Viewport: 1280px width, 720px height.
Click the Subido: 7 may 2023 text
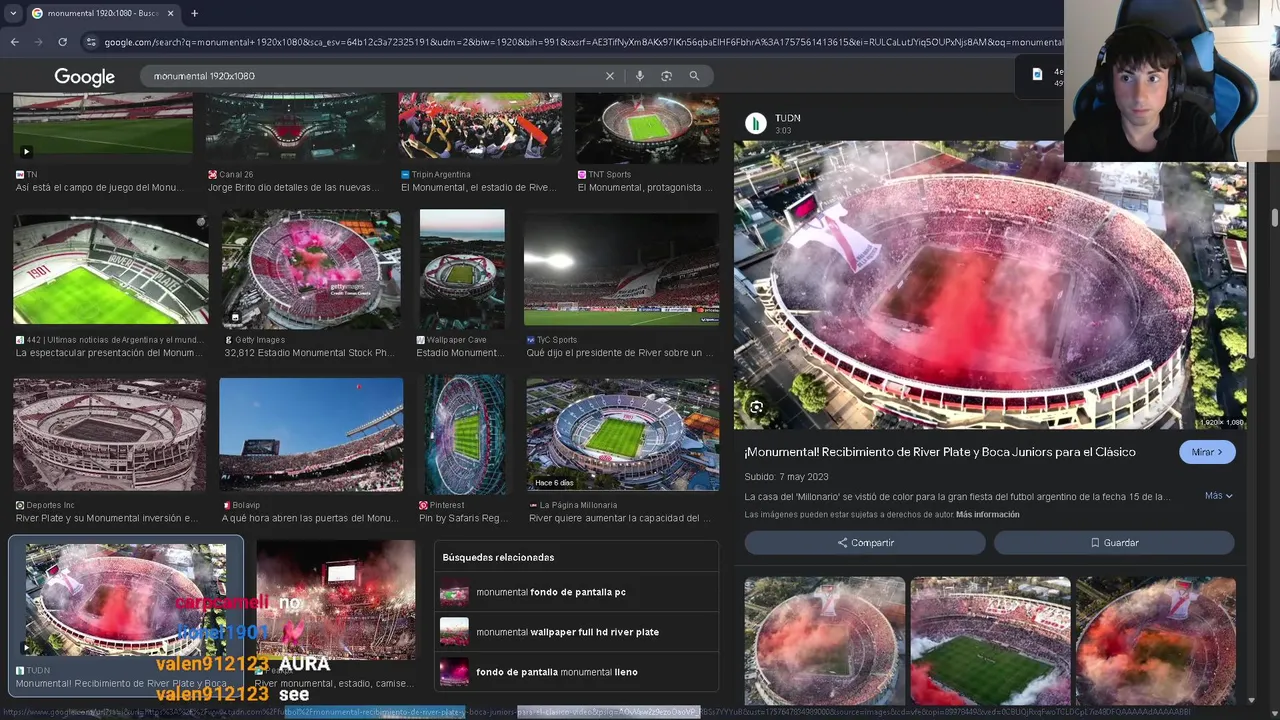786,477
